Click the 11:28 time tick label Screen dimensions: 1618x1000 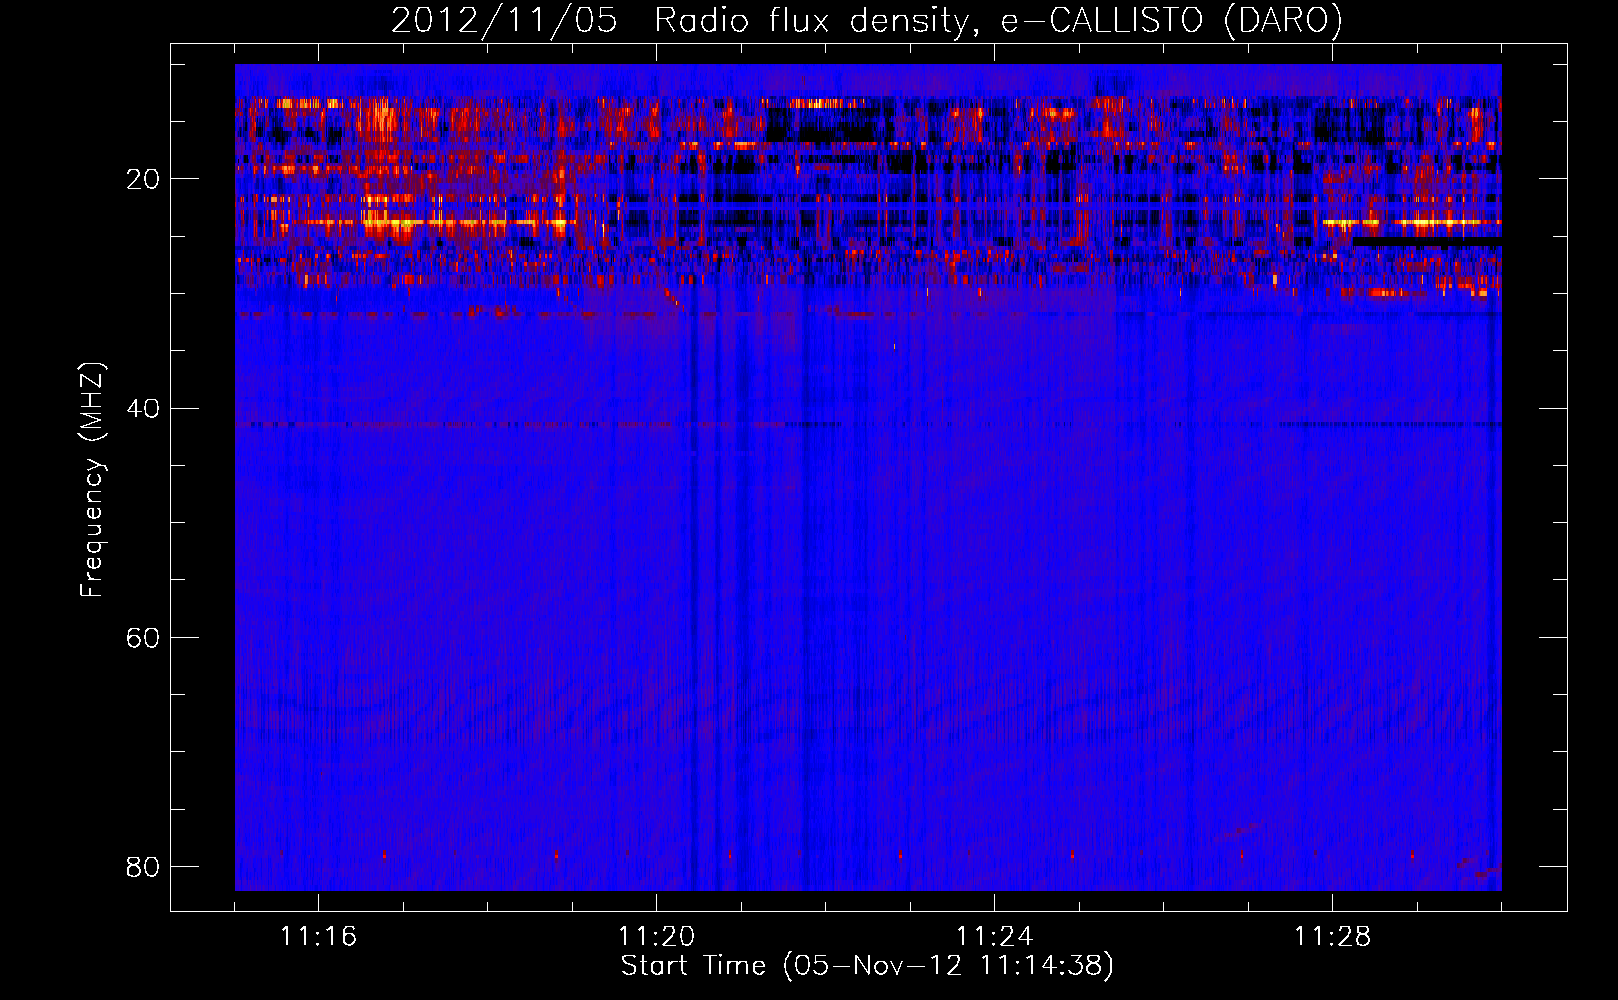click(x=1332, y=937)
